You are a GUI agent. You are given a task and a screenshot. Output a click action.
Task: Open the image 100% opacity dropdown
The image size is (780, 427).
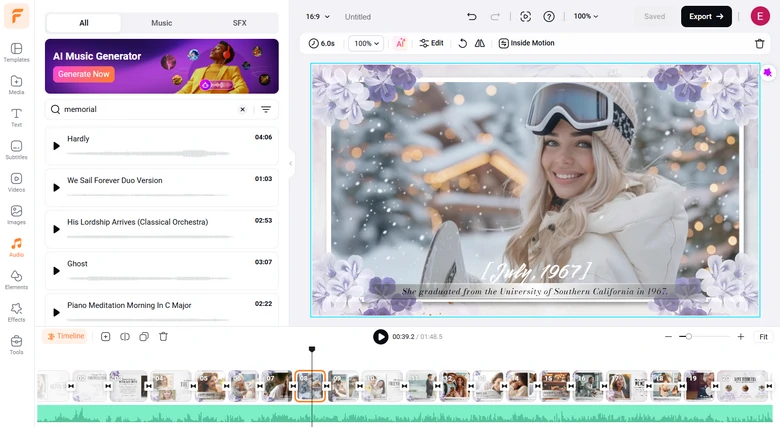click(x=366, y=43)
